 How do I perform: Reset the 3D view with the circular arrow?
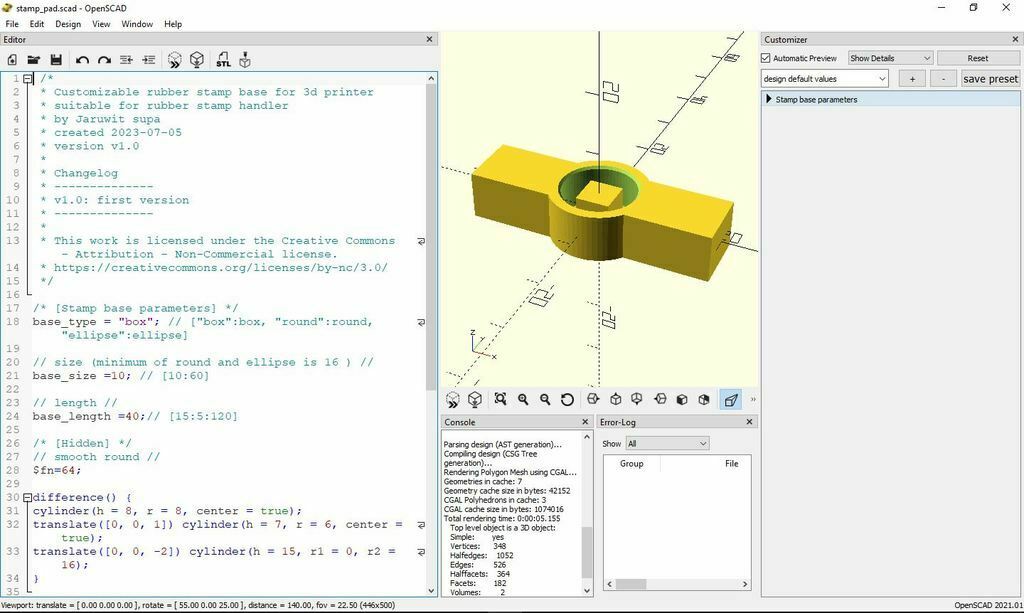point(567,400)
